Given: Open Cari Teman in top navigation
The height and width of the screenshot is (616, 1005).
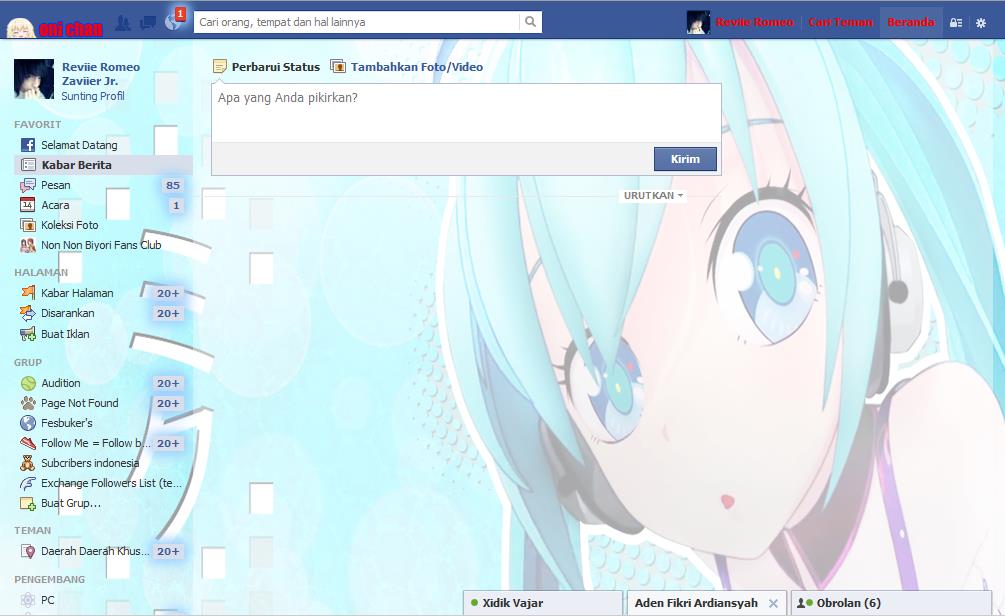Looking at the screenshot, I should [x=840, y=22].
